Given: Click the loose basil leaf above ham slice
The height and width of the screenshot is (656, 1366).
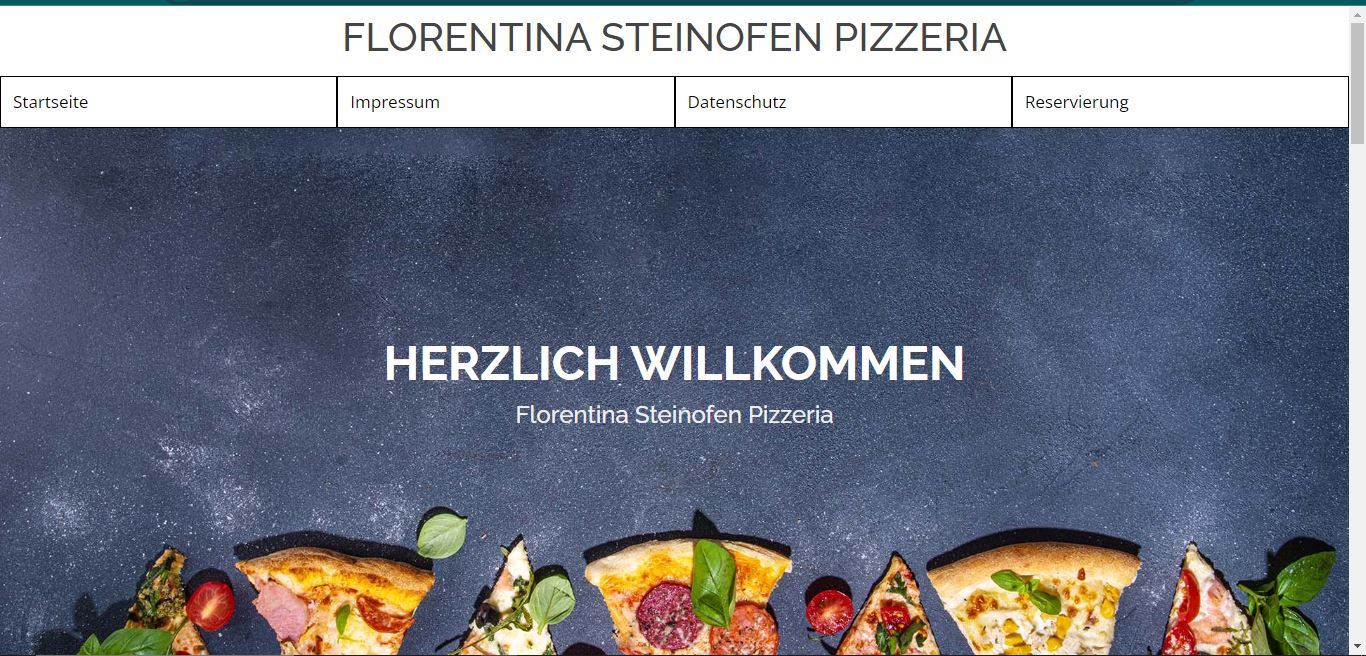Looking at the screenshot, I should tap(441, 535).
